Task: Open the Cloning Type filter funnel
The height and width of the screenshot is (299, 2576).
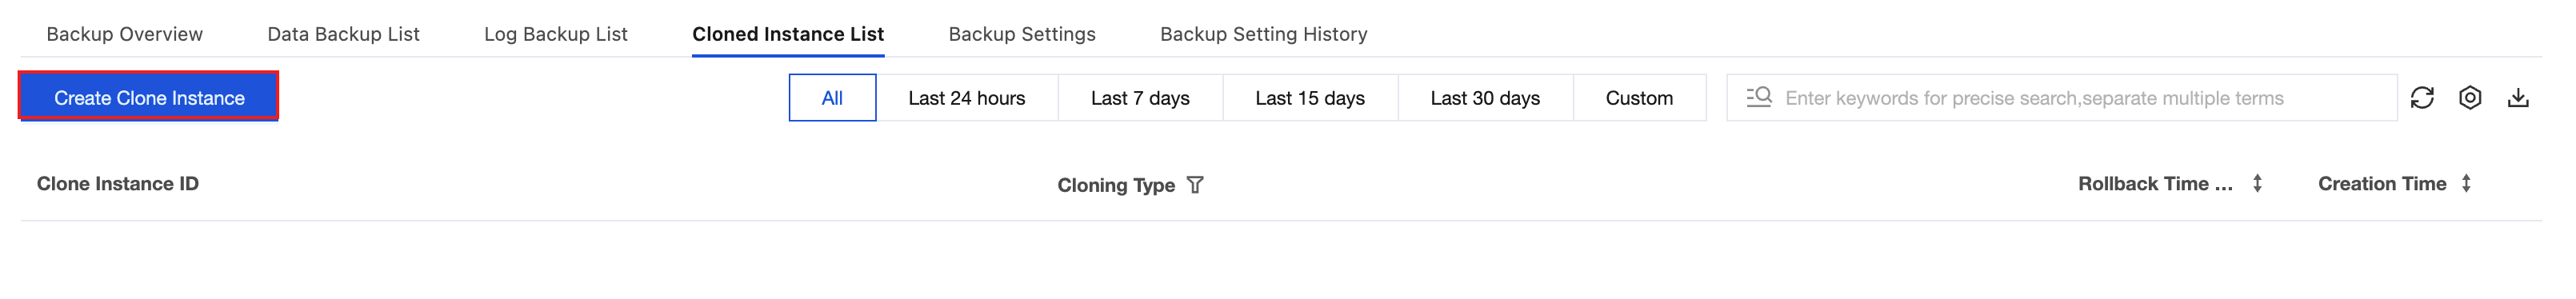Action: point(1195,185)
